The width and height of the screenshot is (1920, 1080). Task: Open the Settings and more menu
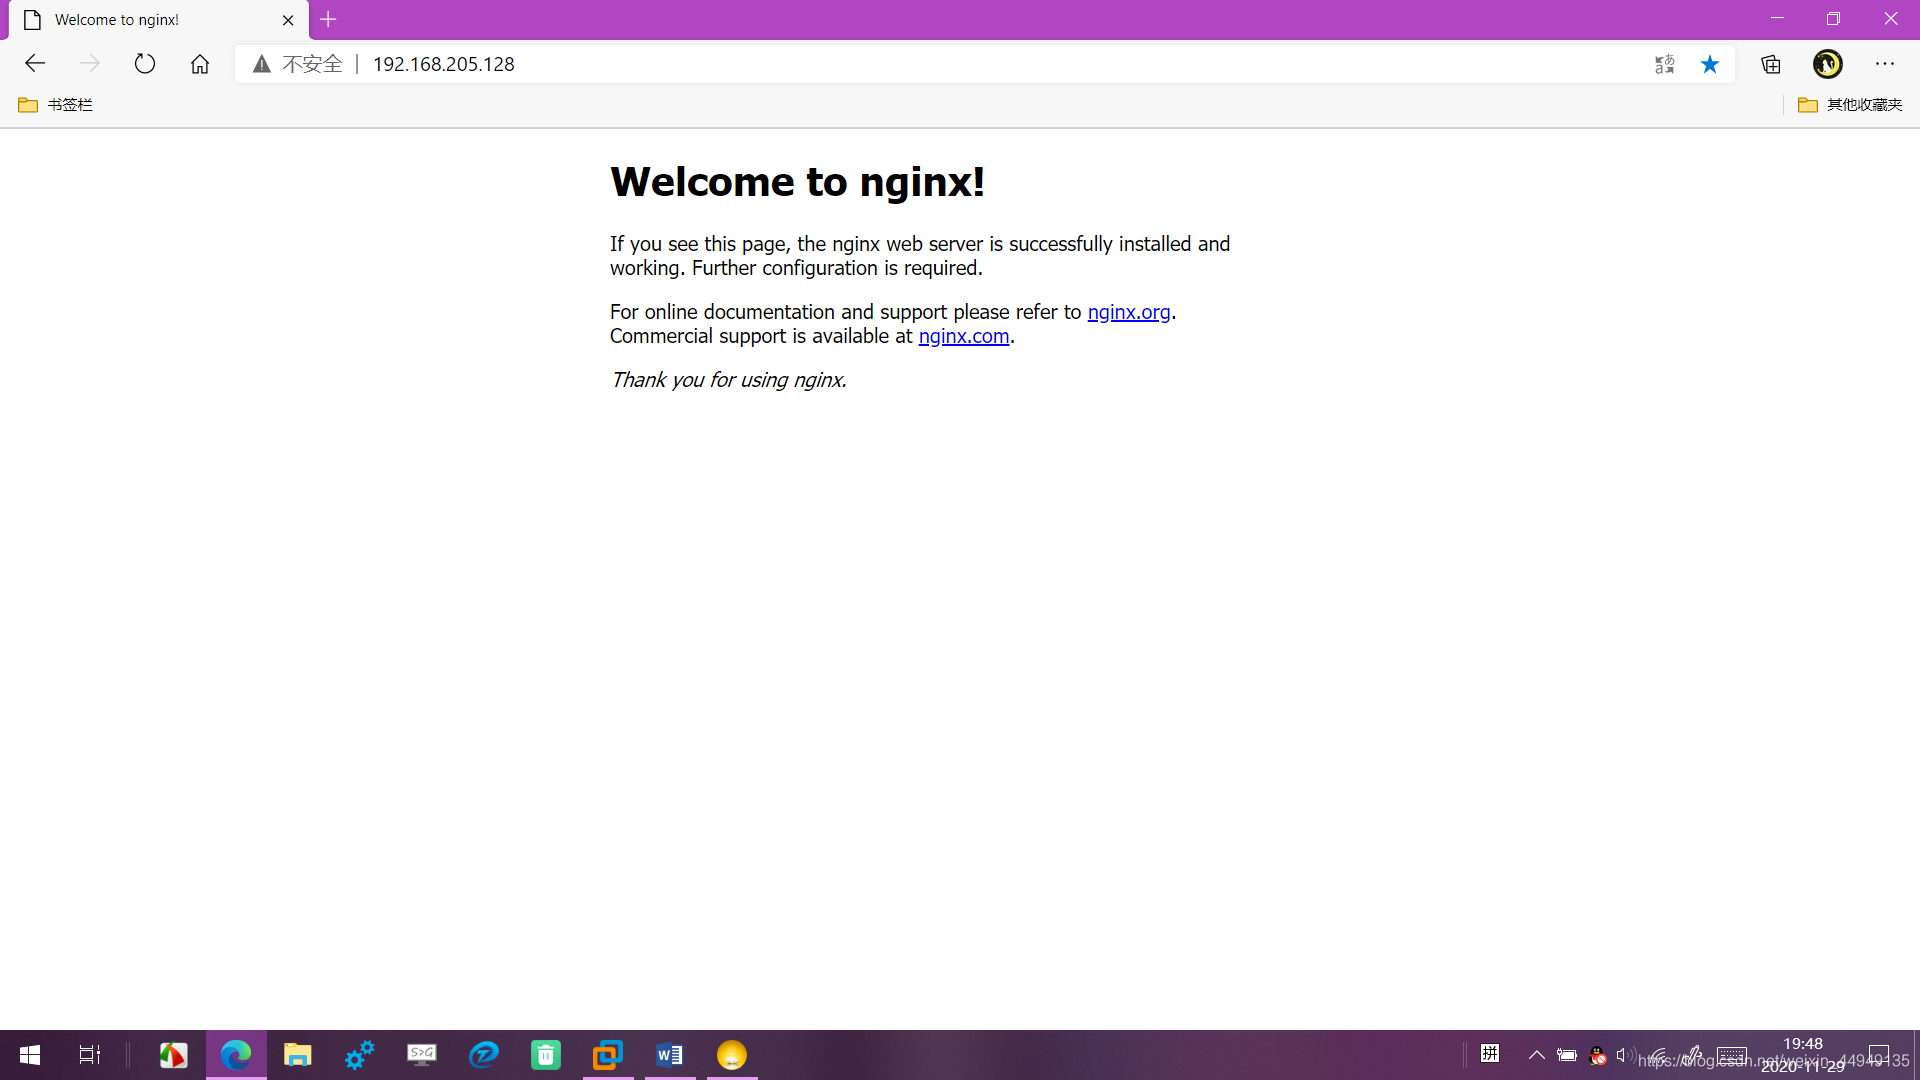(1885, 64)
